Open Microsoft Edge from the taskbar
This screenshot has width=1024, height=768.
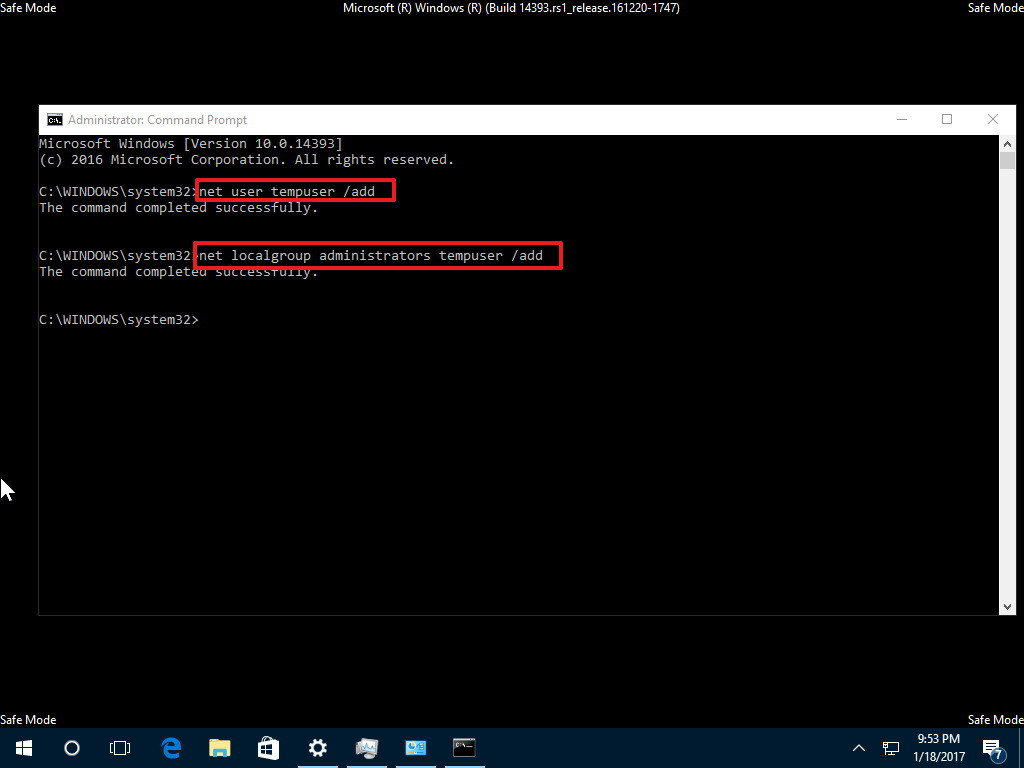click(x=170, y=747)
